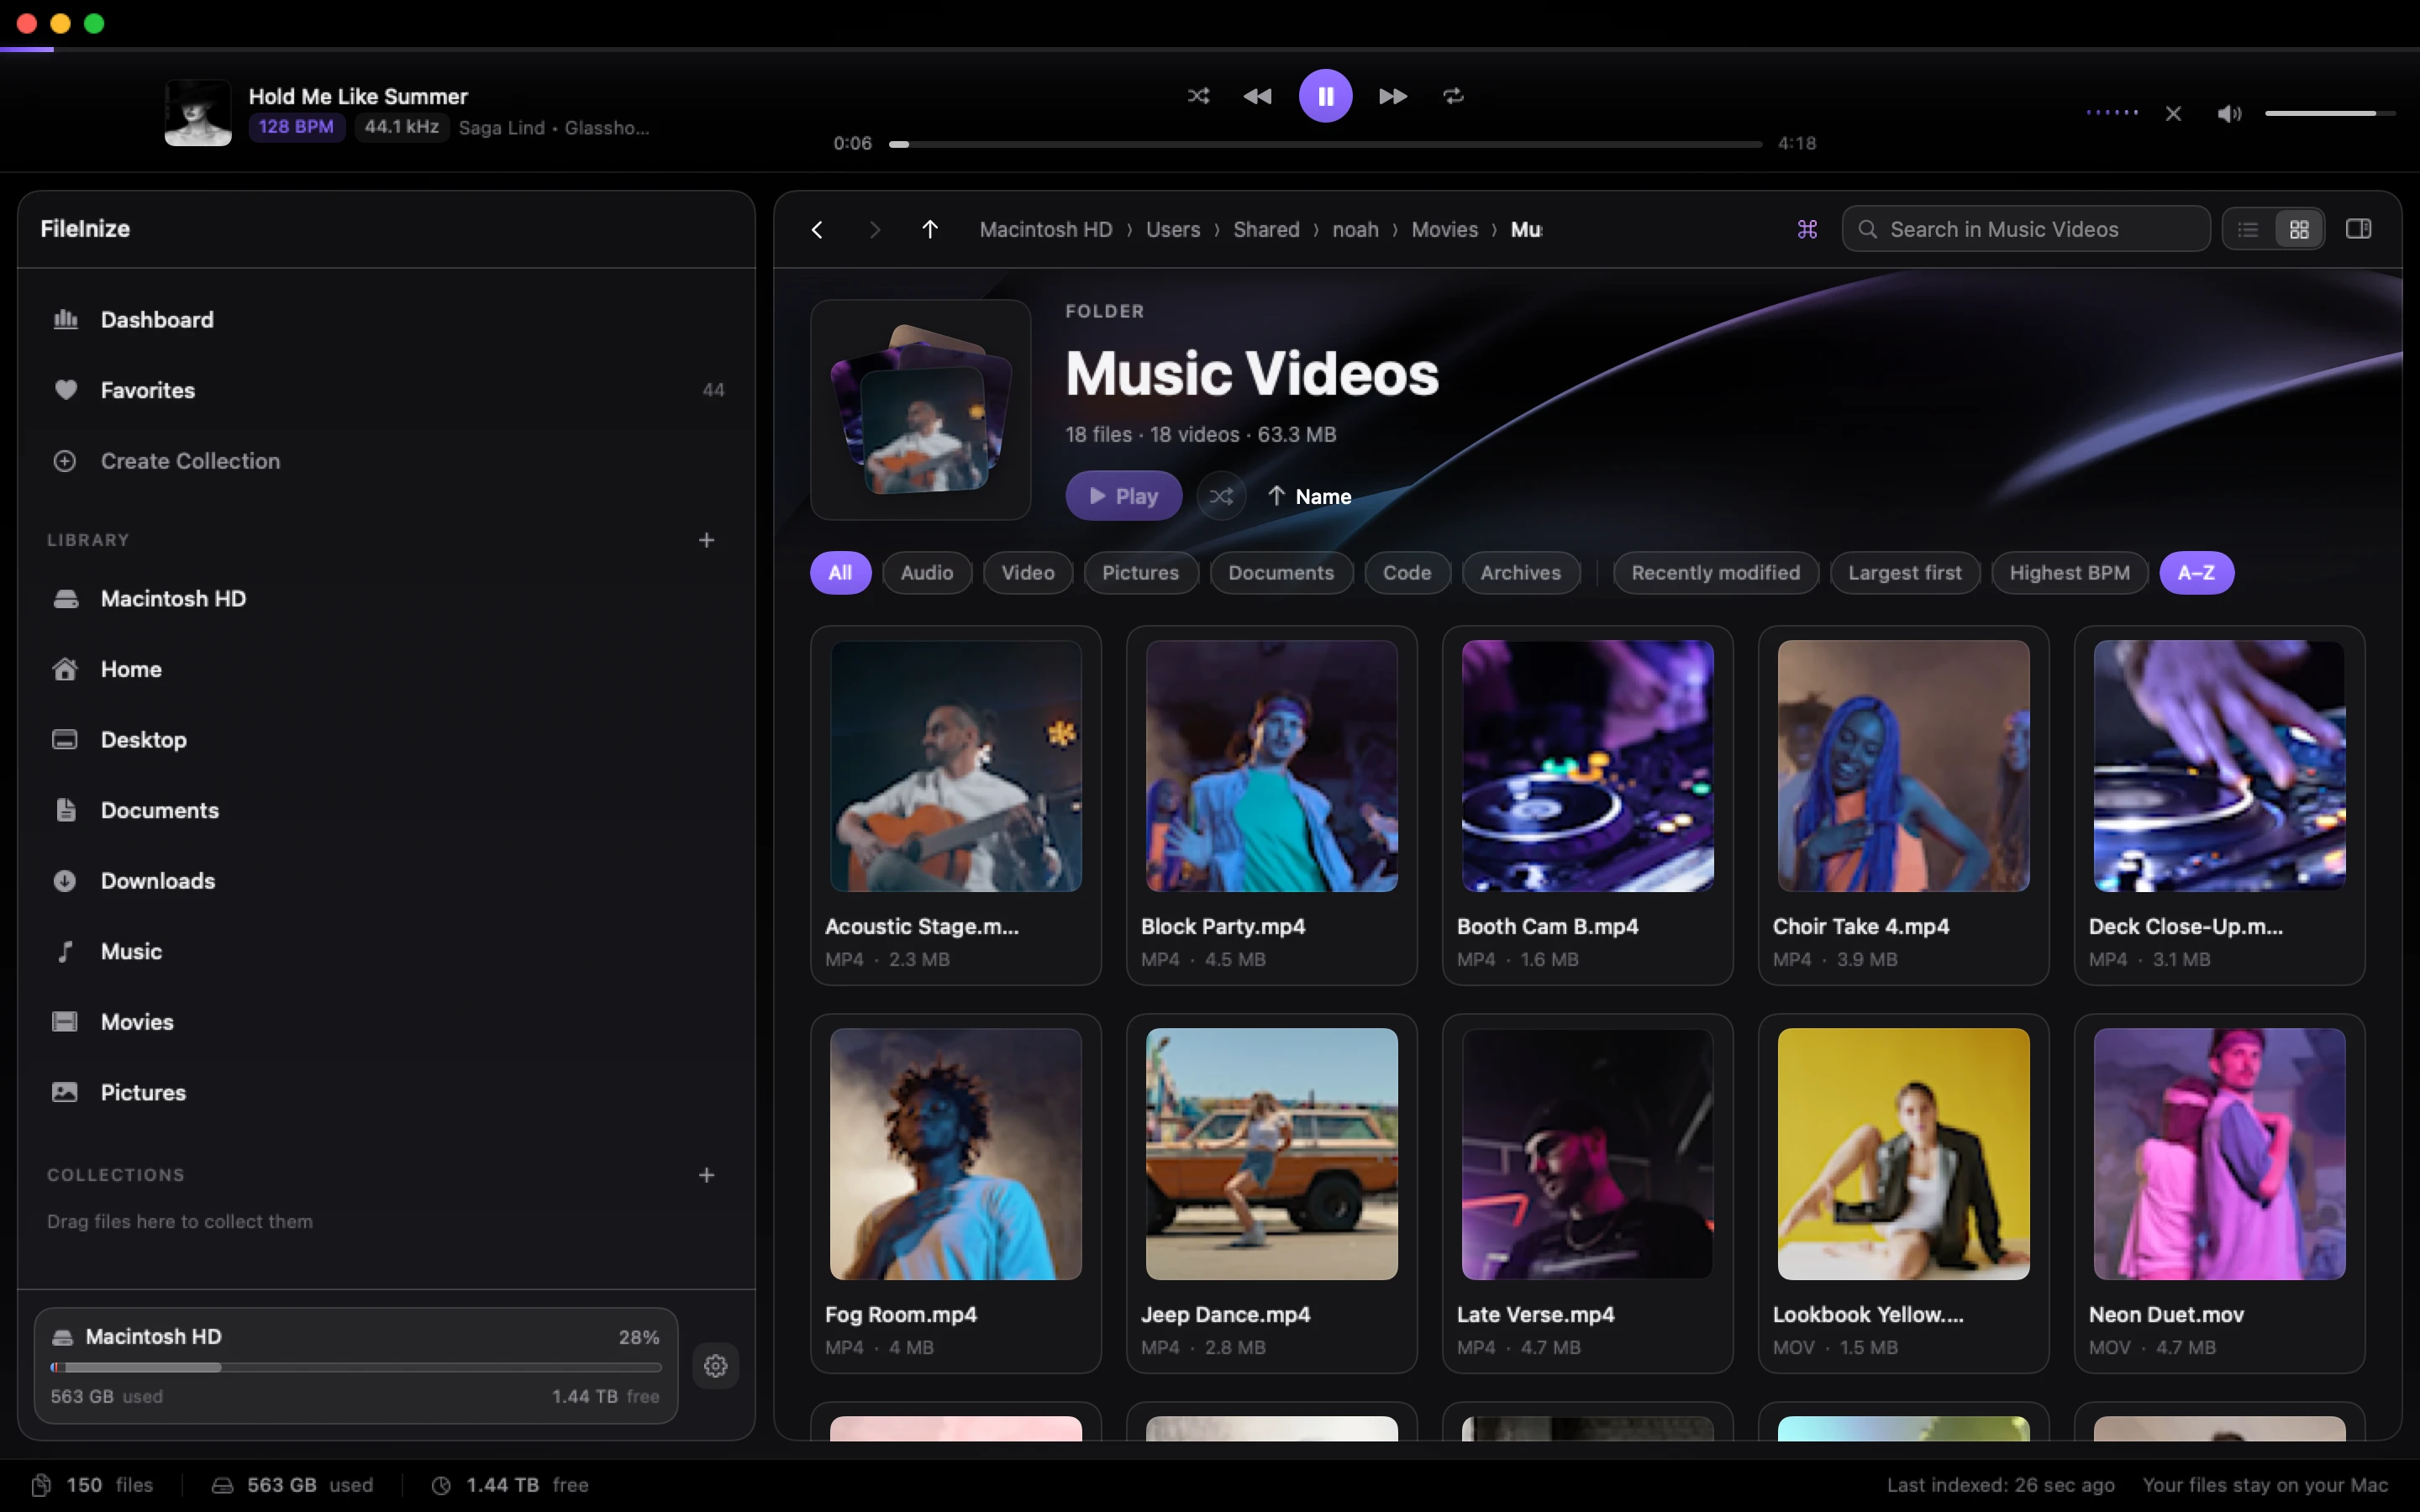Go back with the left arrow
The image size is (2420, 1512).
click(x=817, y=229)
